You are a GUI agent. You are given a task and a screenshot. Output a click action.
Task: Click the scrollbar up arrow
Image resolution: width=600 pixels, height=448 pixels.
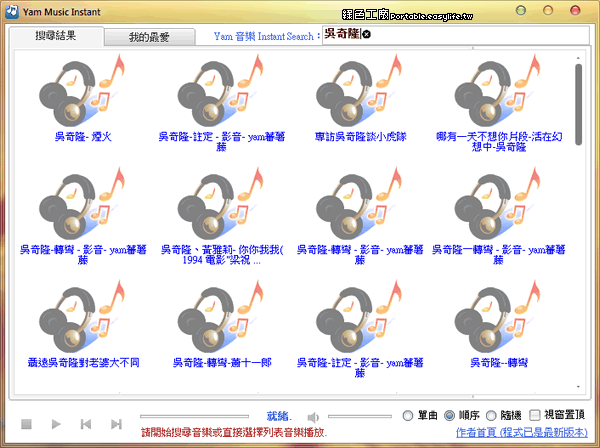pyautogui.click(x=578, y=58)
